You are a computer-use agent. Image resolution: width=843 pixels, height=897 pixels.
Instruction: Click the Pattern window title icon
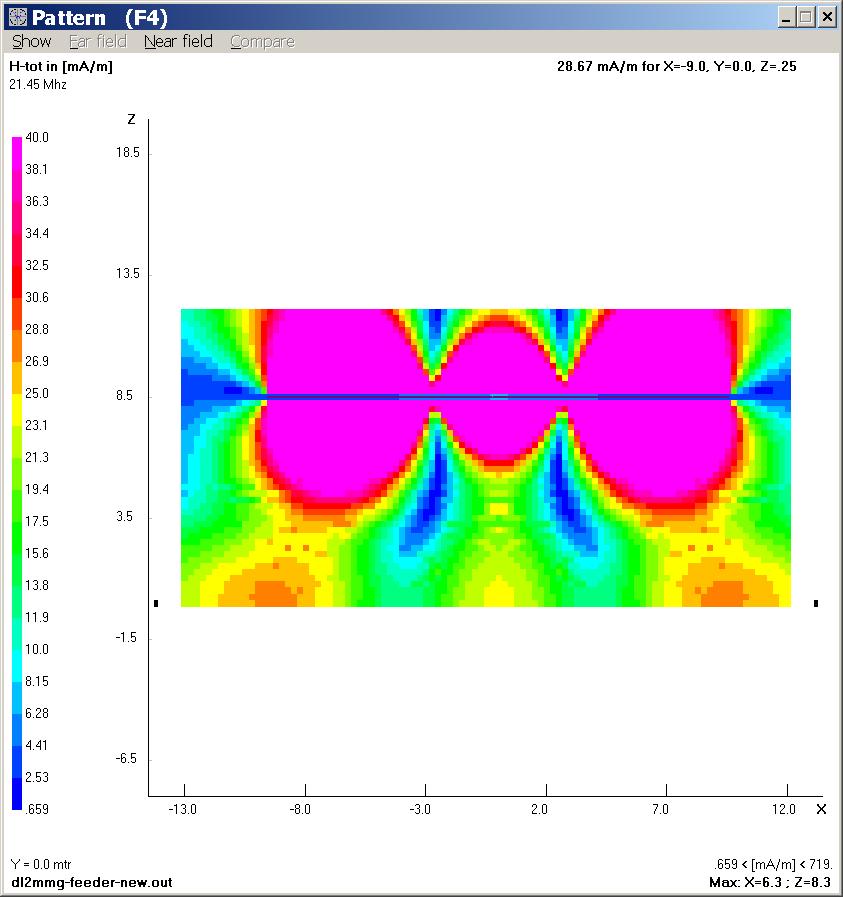(18, 17)
